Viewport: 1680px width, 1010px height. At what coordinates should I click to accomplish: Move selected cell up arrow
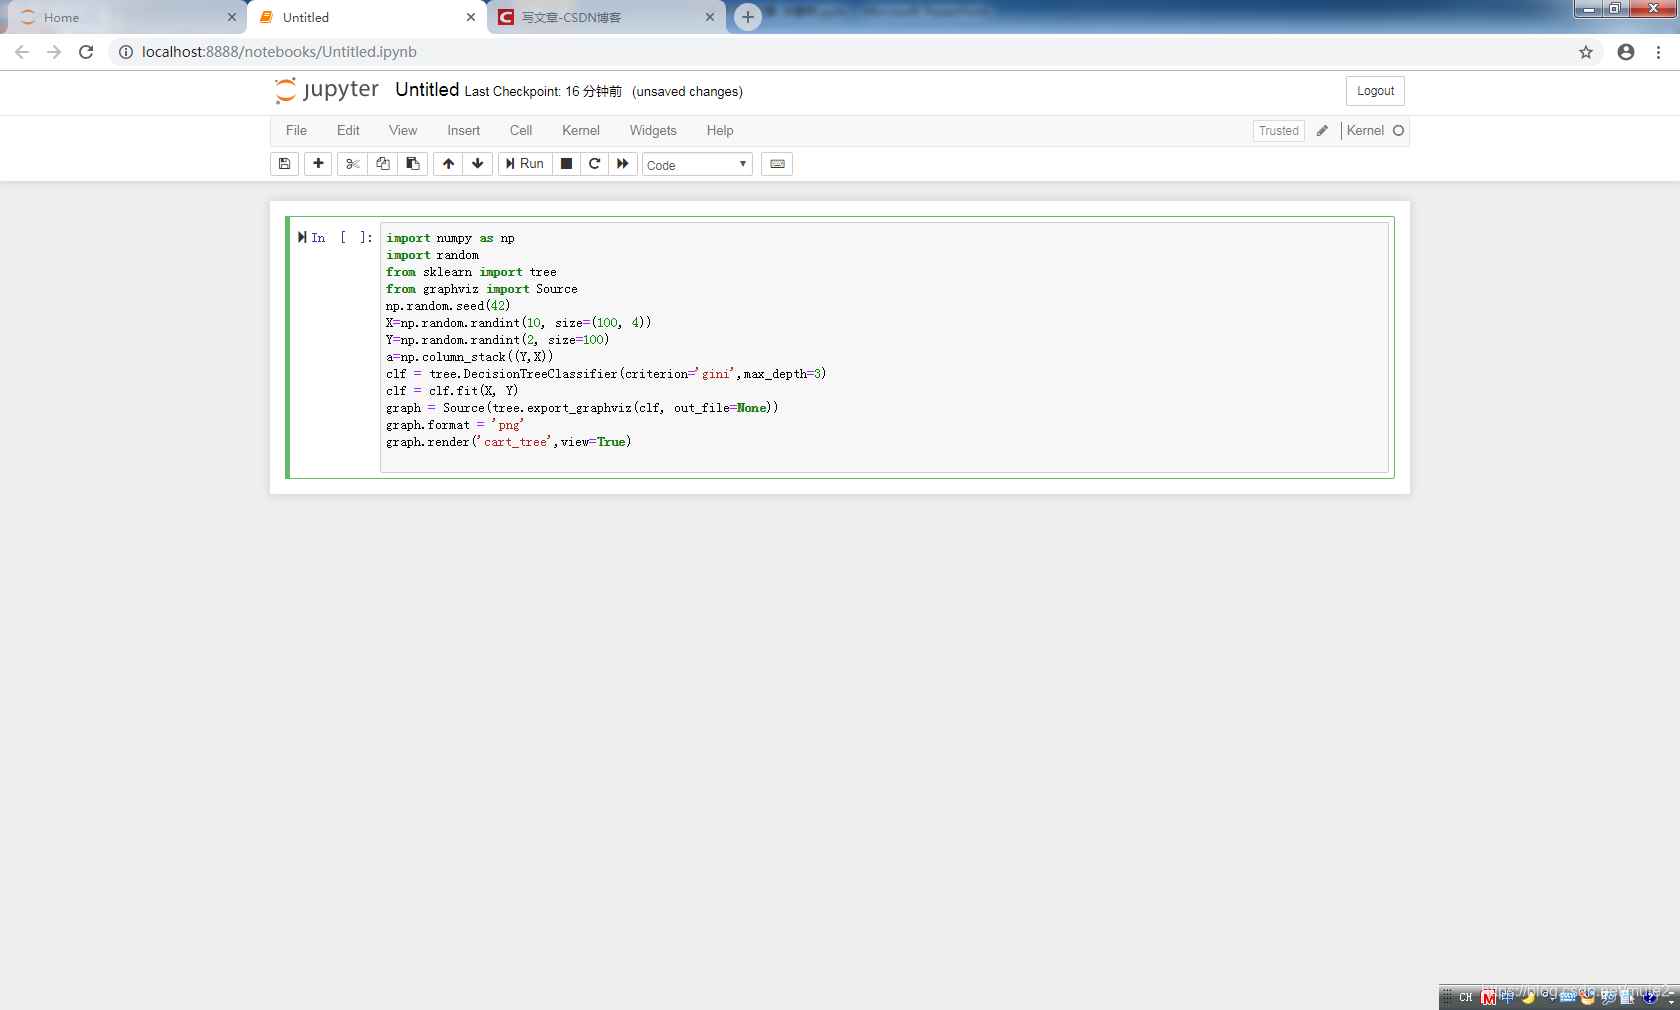(448, 164)
